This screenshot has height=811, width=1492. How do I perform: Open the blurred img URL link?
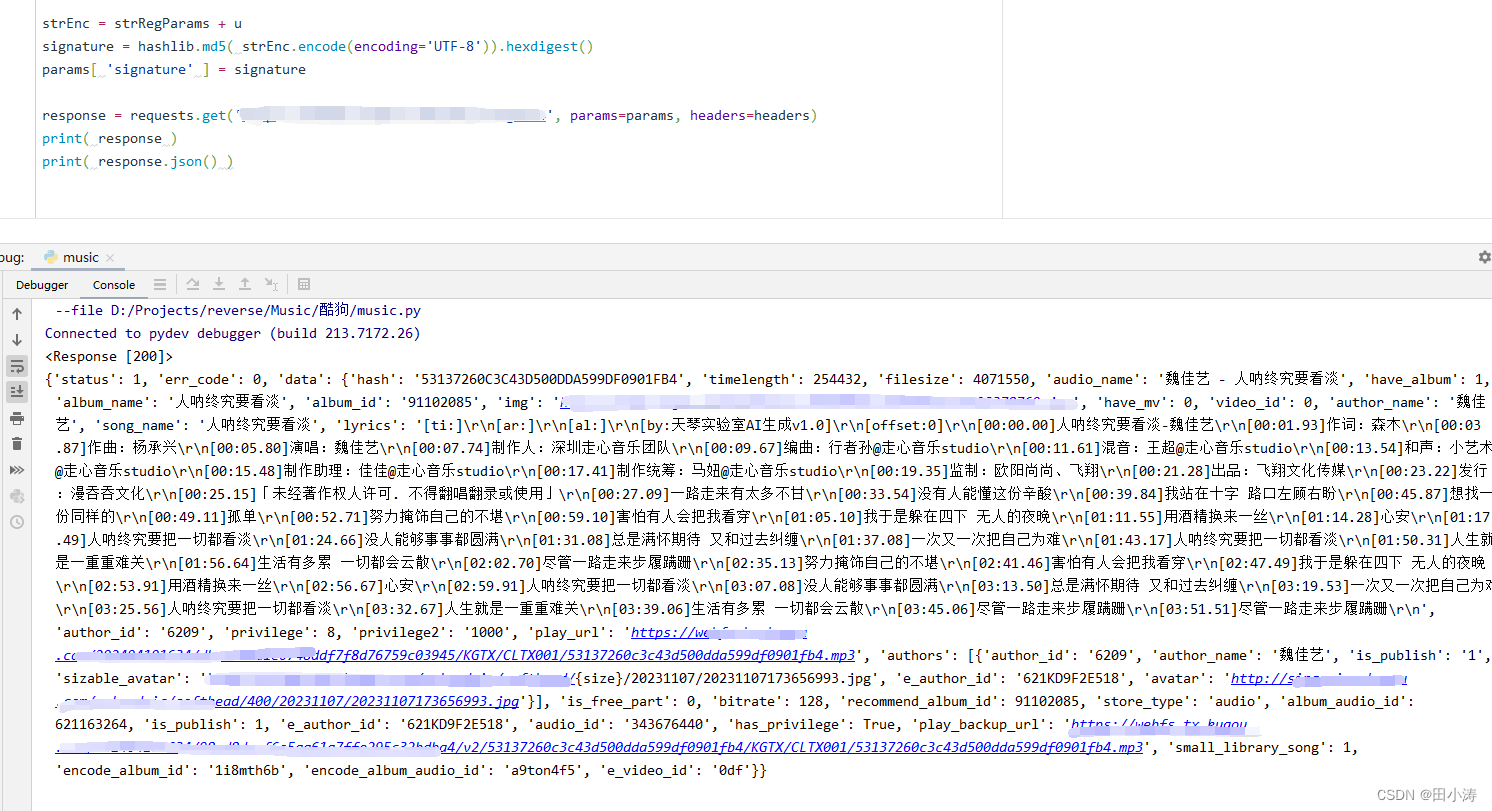click(x=820, y=402)
